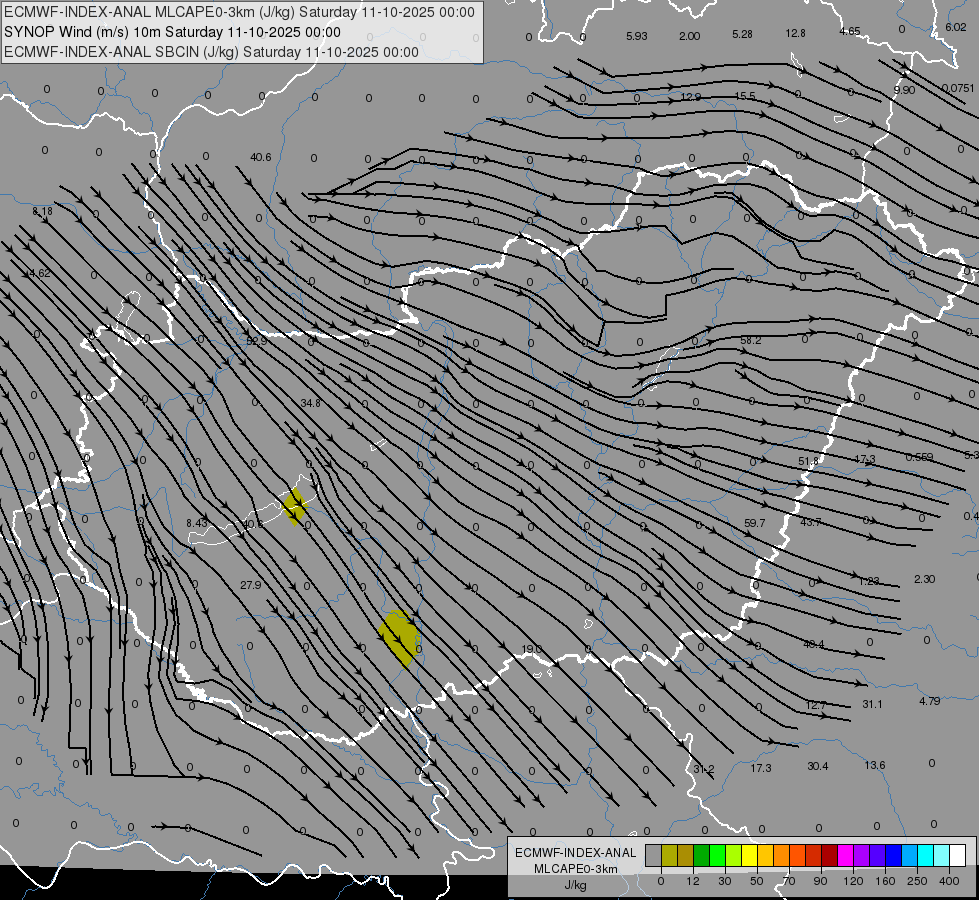Click the map value '12.8'

795,33
